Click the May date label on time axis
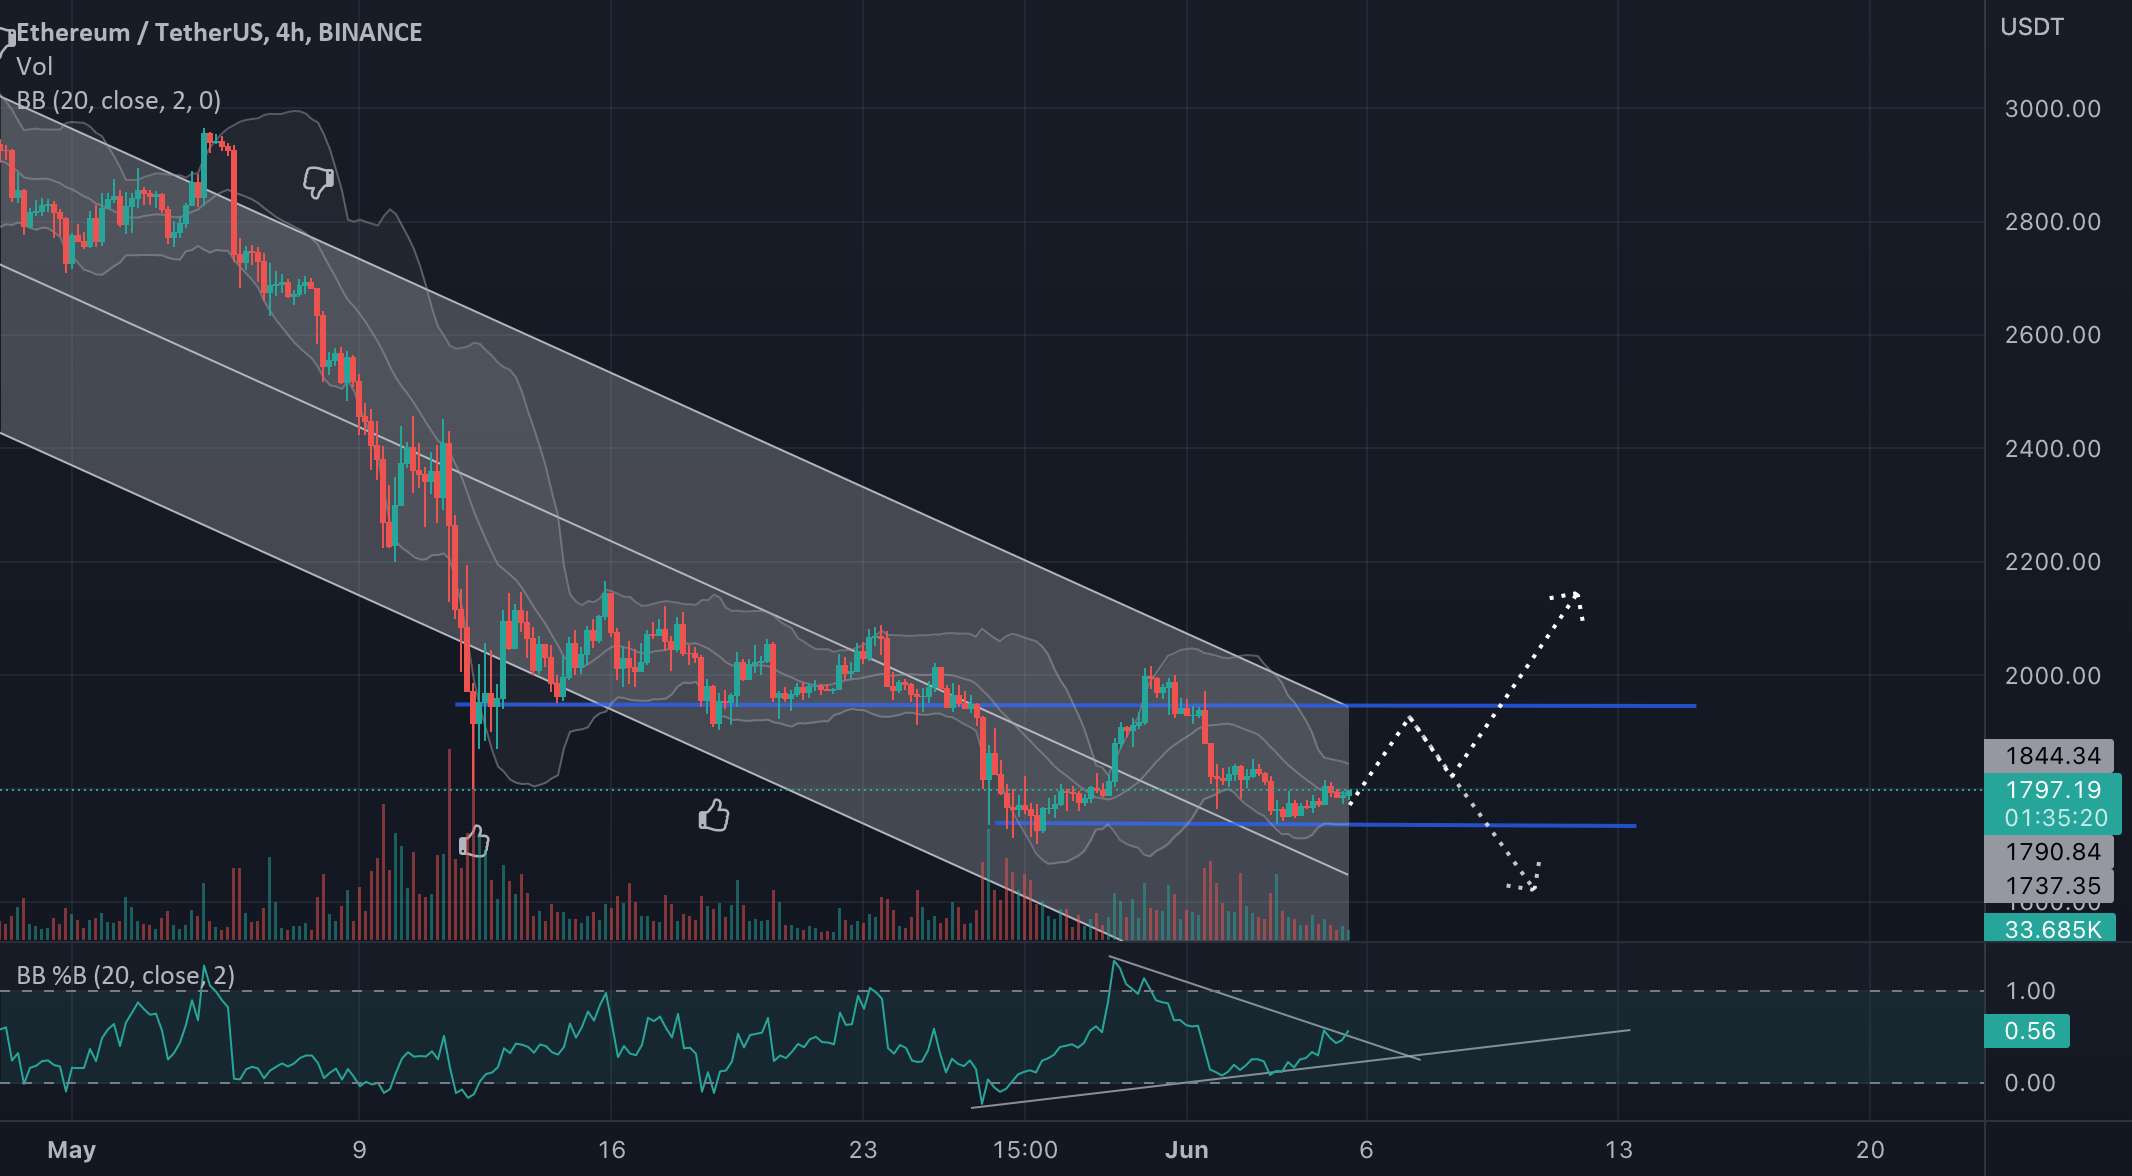Screen dimensions: 2132x1176 (x=72, y=1149)
